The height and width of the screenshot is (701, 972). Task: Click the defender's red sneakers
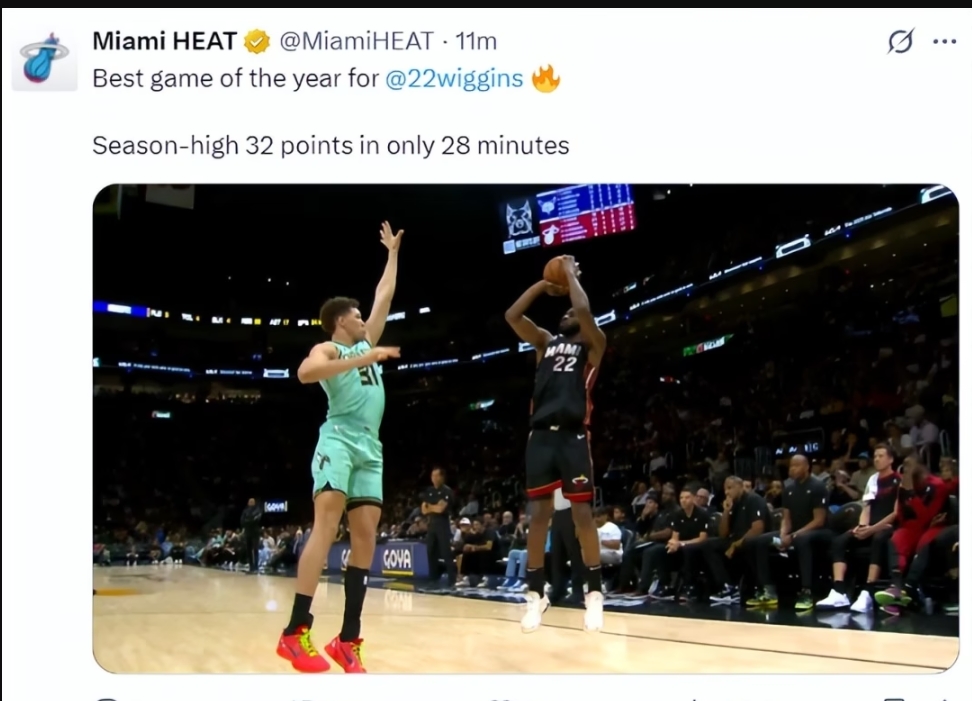[321, 650]
